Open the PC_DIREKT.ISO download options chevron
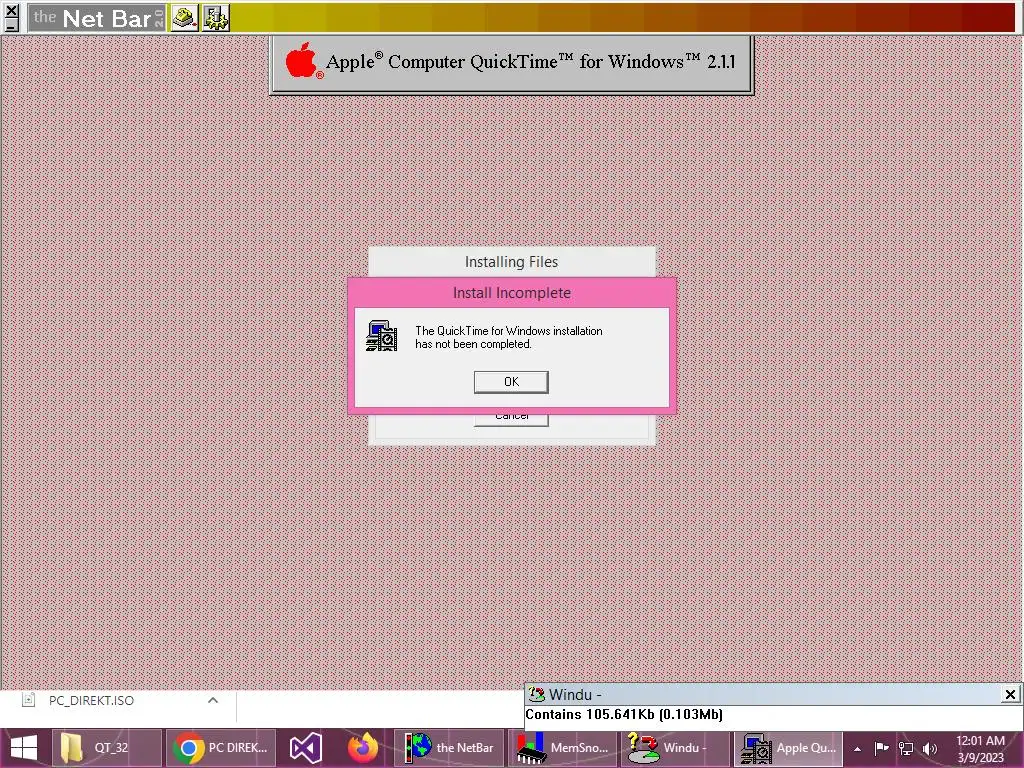This screenshot has height=768, width=1024. (x=213, y=701)
